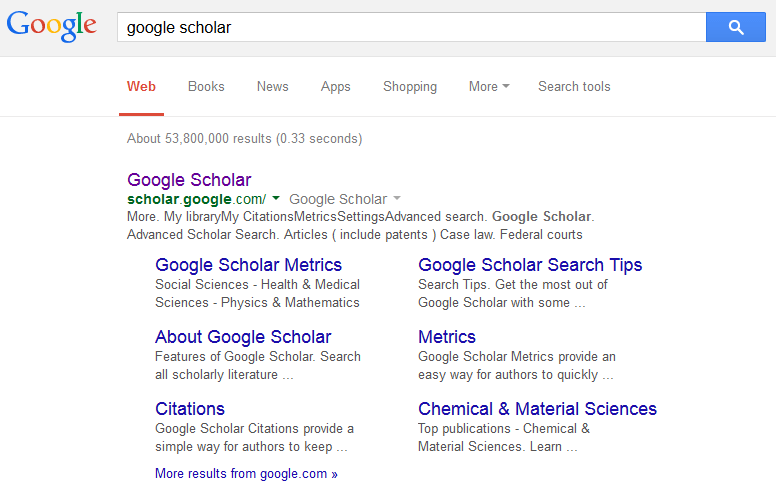Click the search box containing google scholar

(x=410, y=27)
